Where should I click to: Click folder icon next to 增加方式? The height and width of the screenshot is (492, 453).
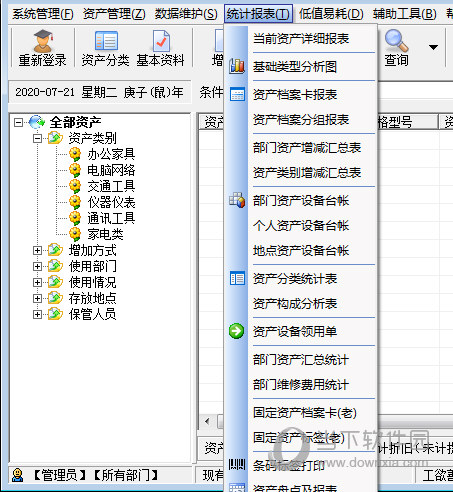pyautogui.click(x=55, y=250)
